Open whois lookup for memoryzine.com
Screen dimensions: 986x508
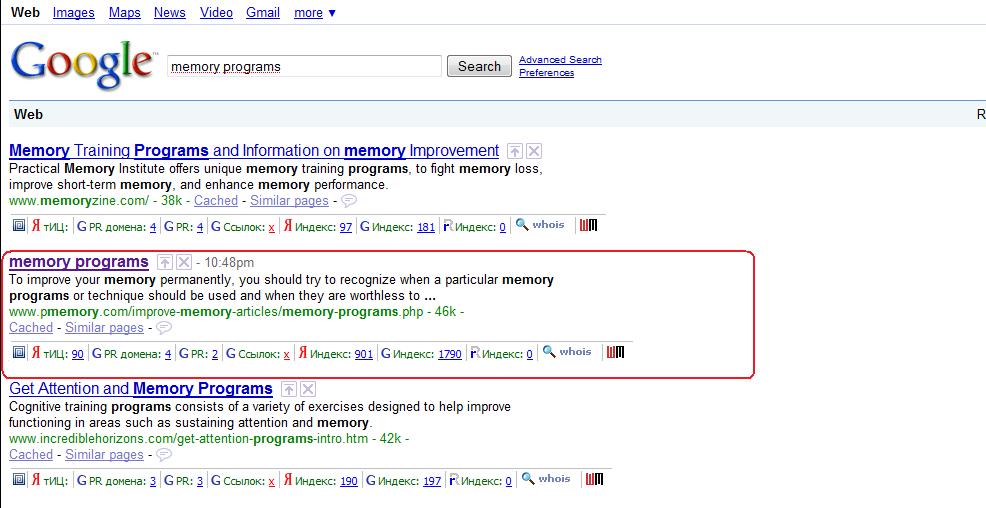540,224
